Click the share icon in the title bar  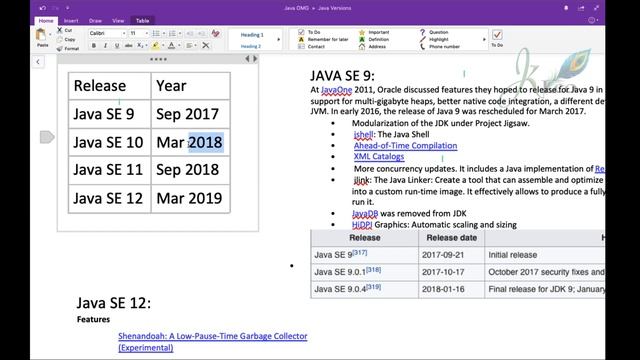click(581, 8)
